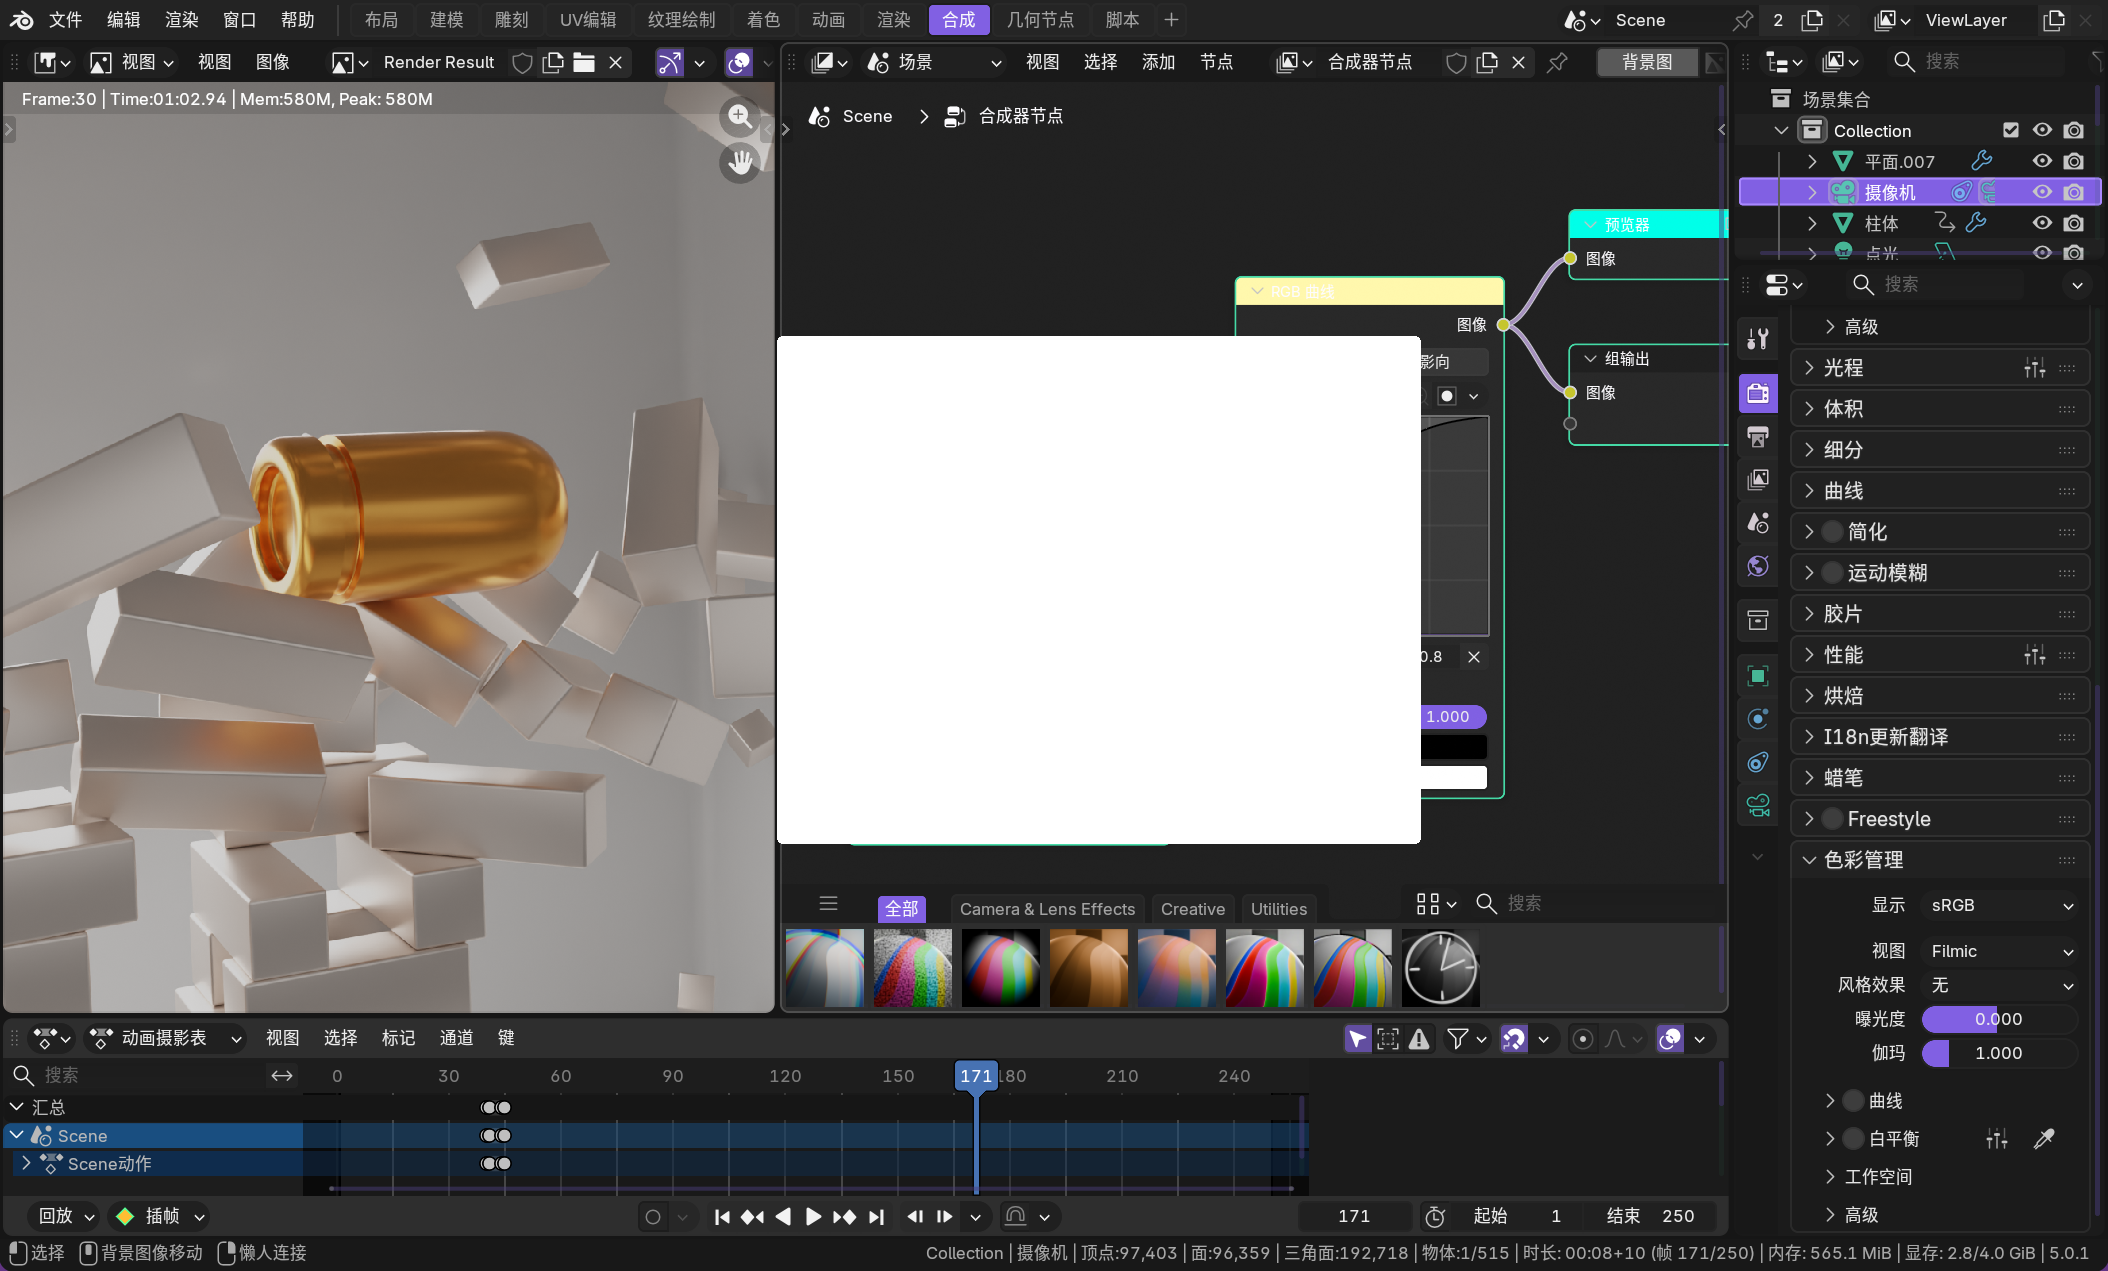Click the play animation button
Image resolution: width=2108 pixels, height=1271 pixels.
point(813,1216)
